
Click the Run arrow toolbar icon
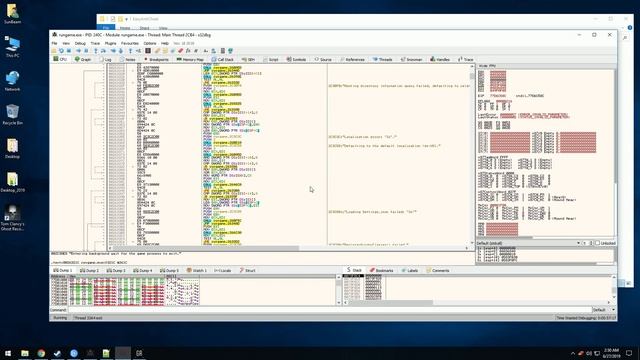(x=78, y=51)
